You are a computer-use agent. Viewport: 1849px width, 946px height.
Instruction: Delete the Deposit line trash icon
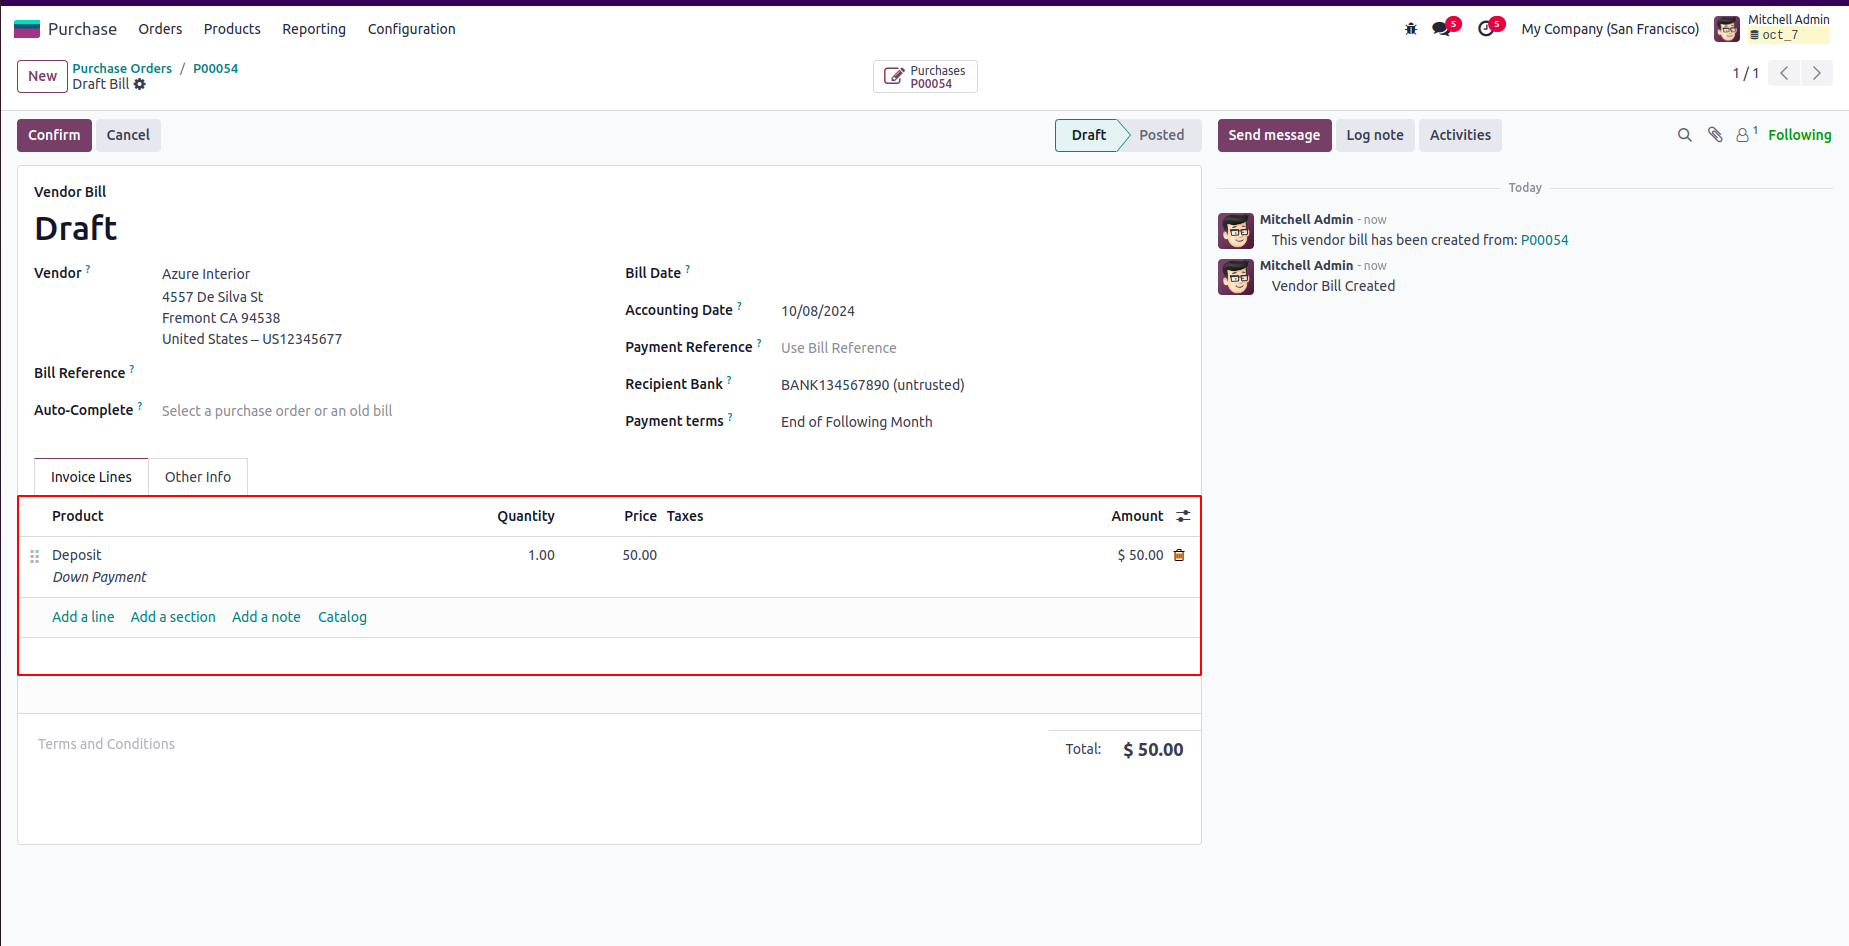[x=1179, y=555]
